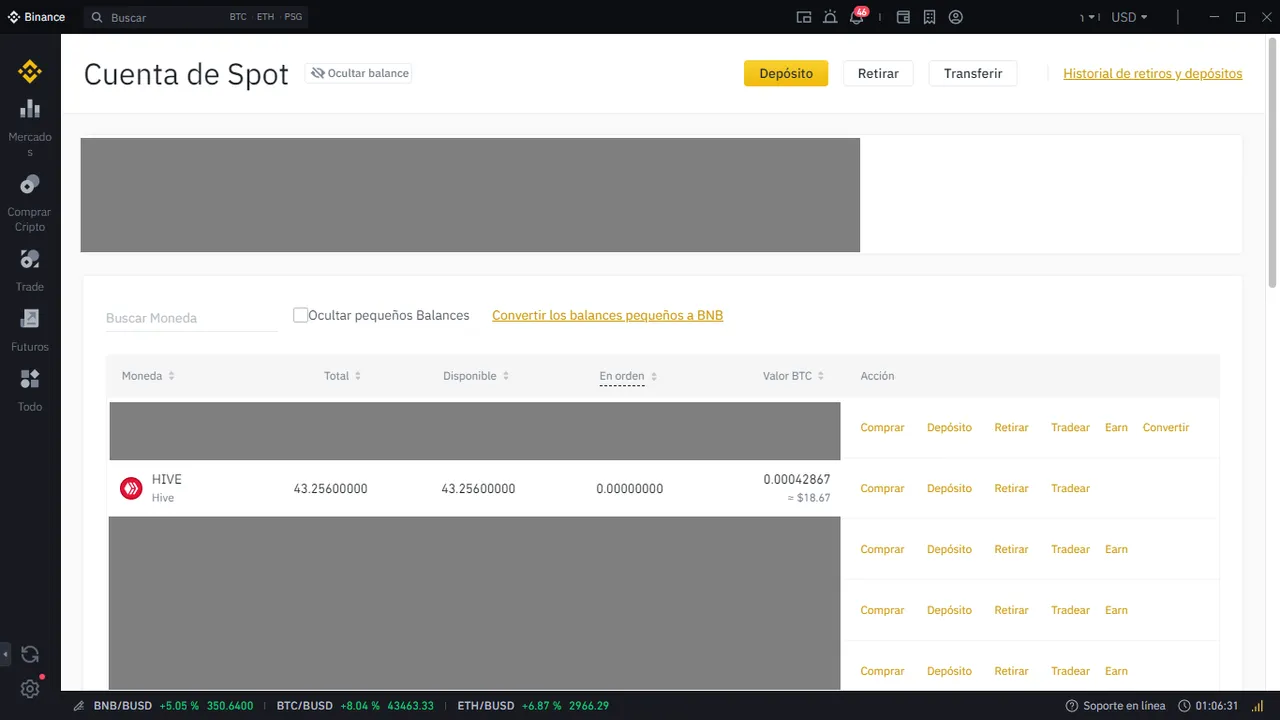Check Ocultar pequeños Balances checkbox

click(300, 315)
